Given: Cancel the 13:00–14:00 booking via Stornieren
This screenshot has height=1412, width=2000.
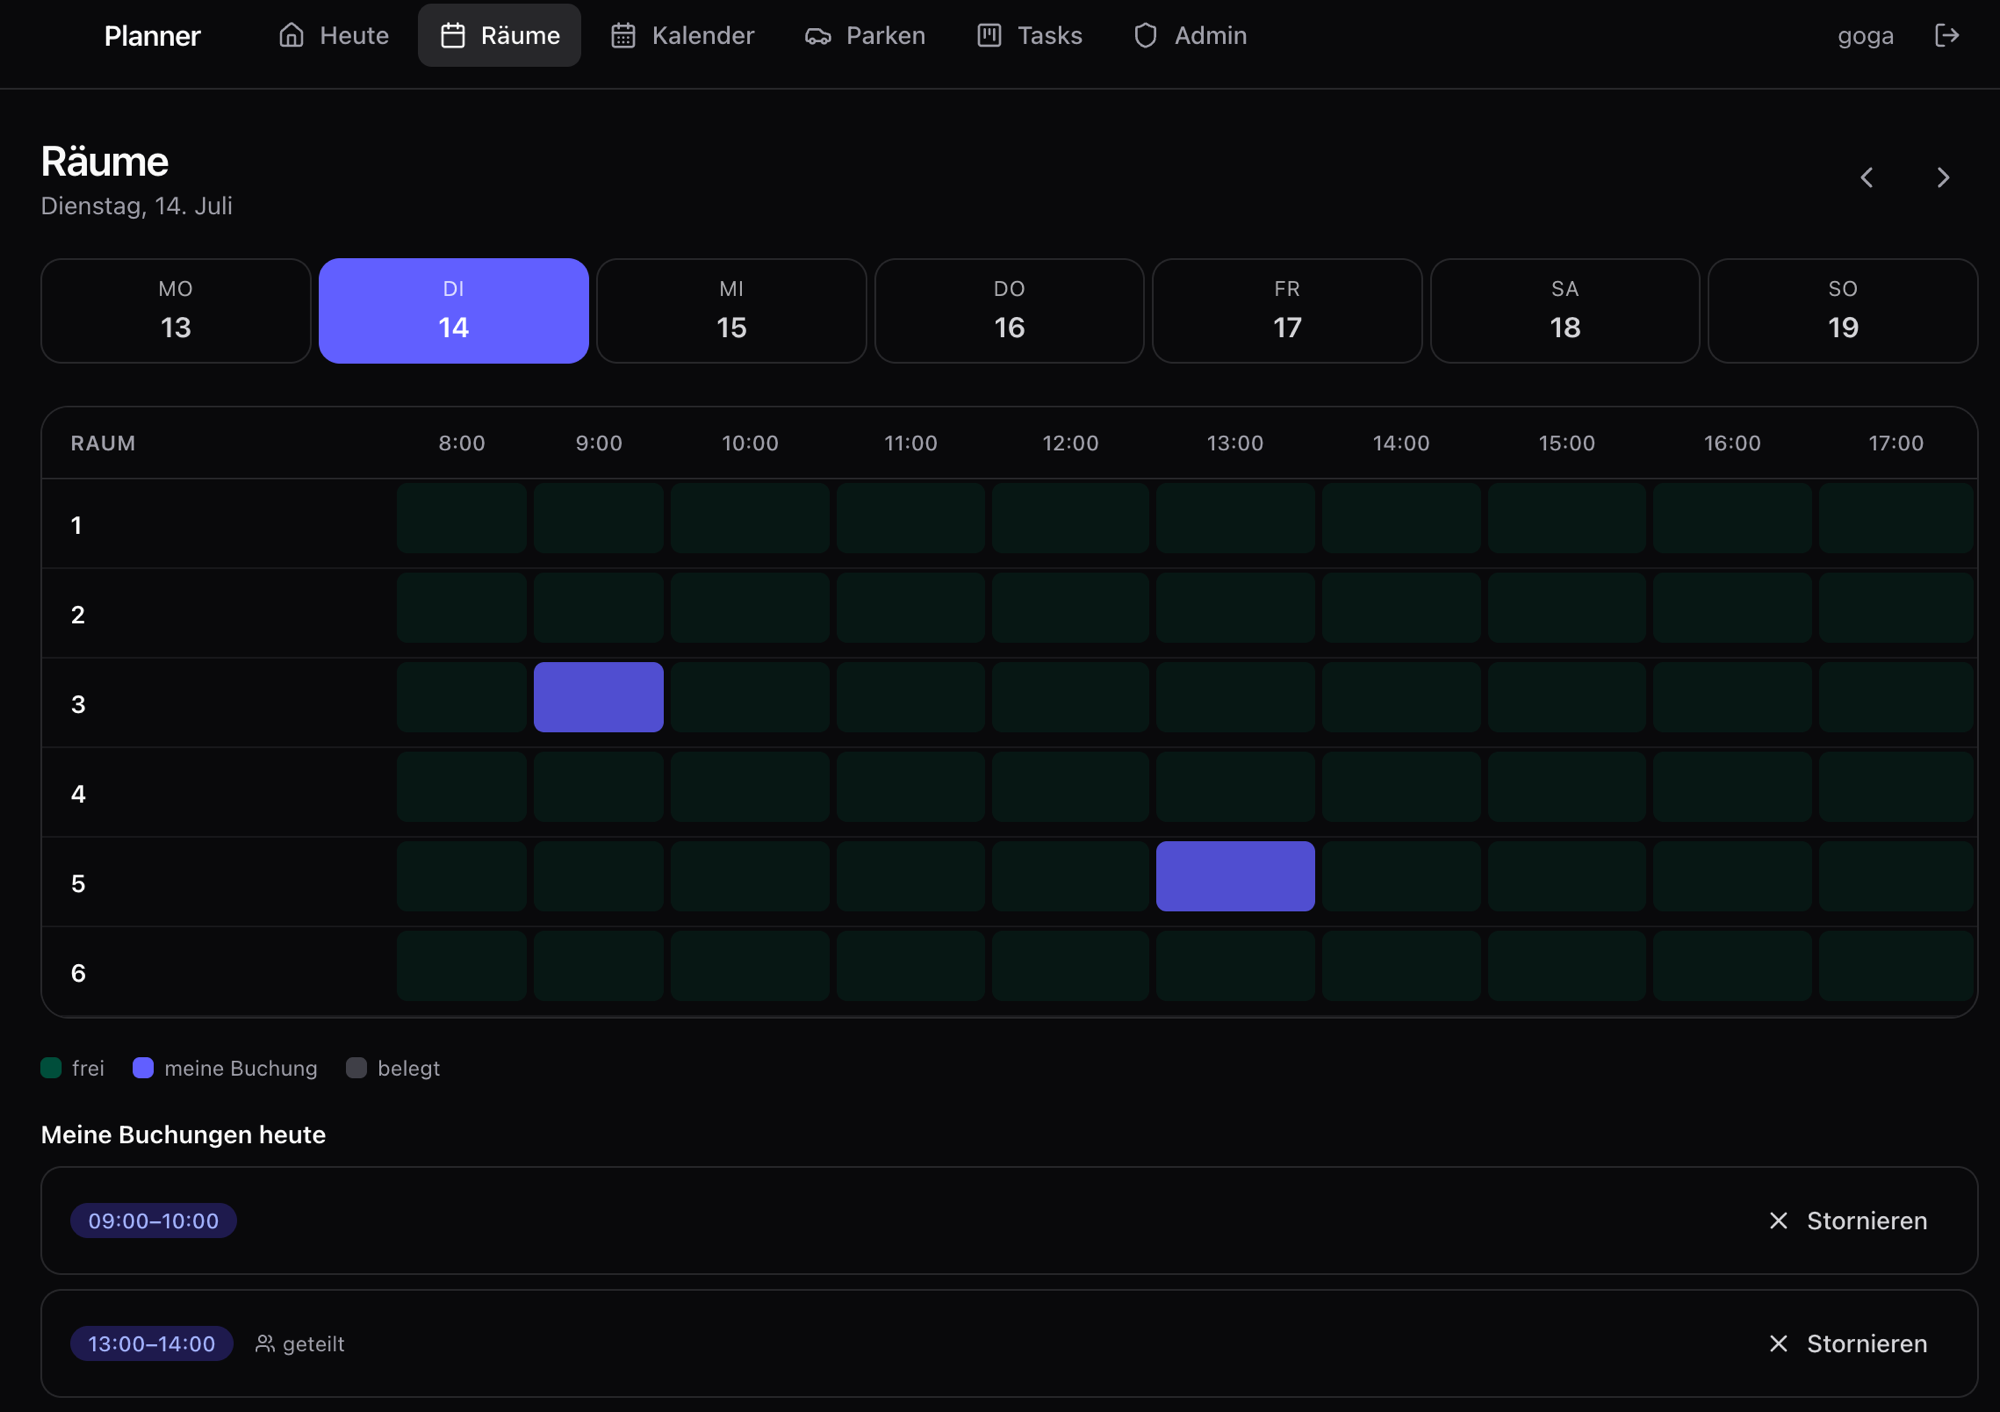Looking at the screenshot, I should 1847,1344.
